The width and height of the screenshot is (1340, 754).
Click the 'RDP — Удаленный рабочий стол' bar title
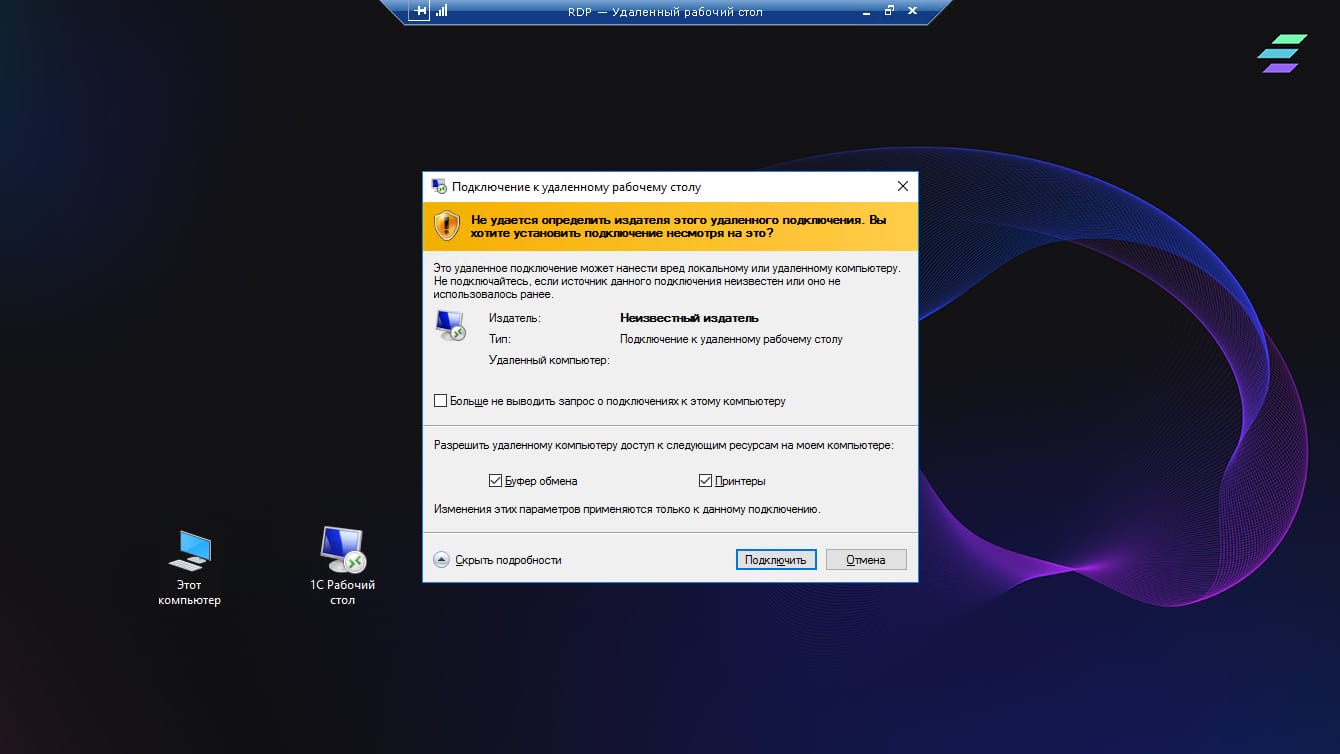pyautogui.click(x=663, y=12)
